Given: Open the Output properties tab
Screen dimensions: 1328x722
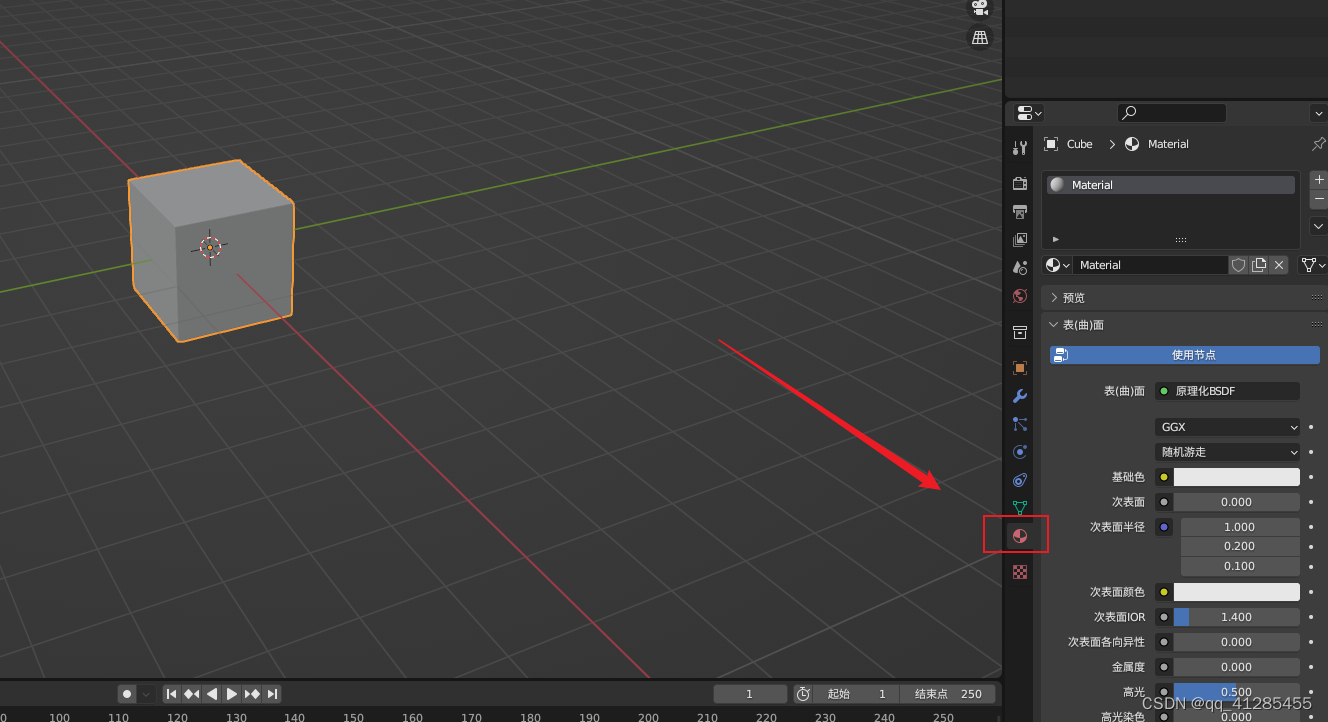Looking at the screenshot, I should [1020, 212].
